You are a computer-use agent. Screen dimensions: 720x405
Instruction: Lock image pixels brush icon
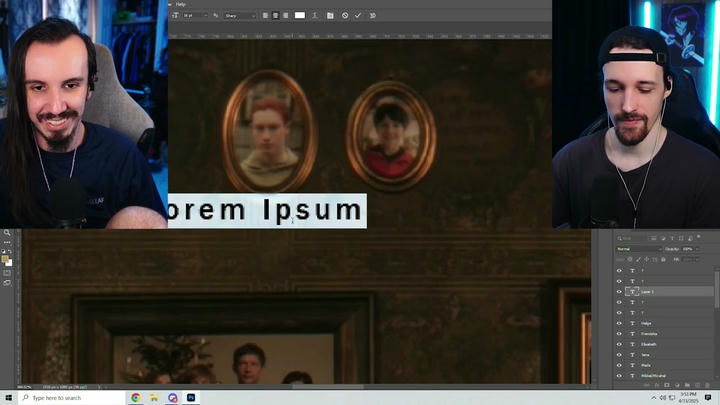pos(638,259)
